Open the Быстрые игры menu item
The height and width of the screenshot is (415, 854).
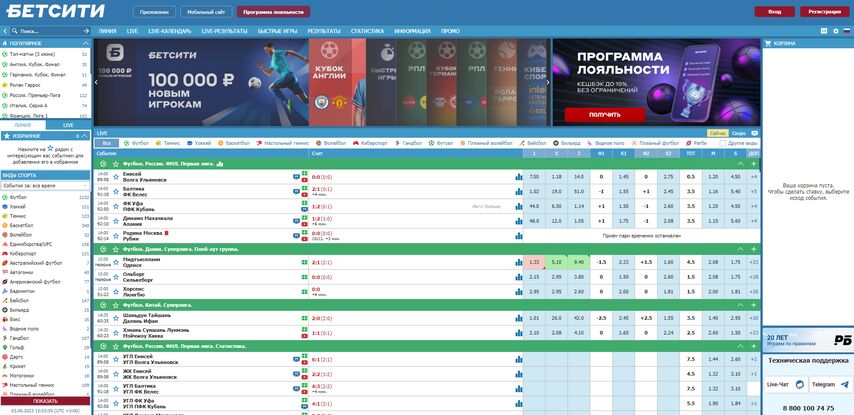277,31
